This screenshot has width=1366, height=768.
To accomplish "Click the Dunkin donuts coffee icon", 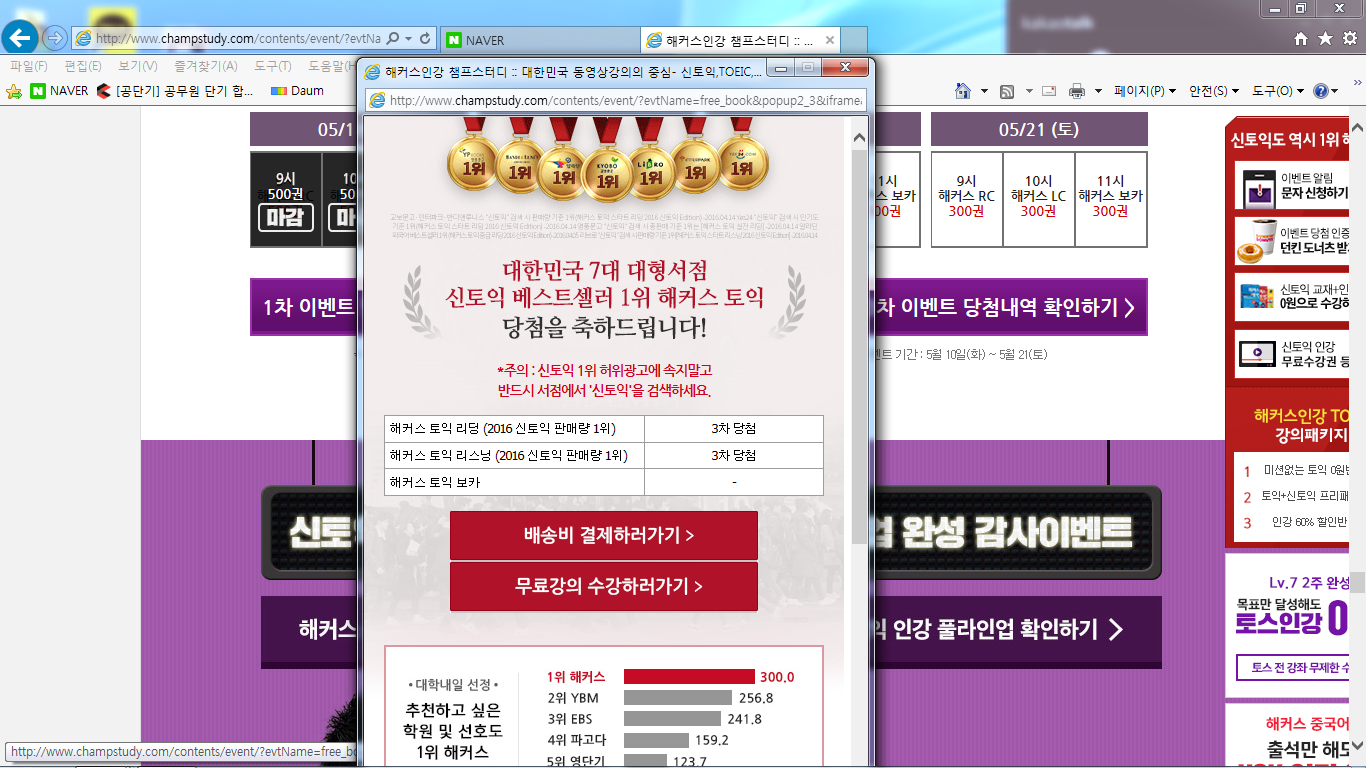I will pos(1256,243).
